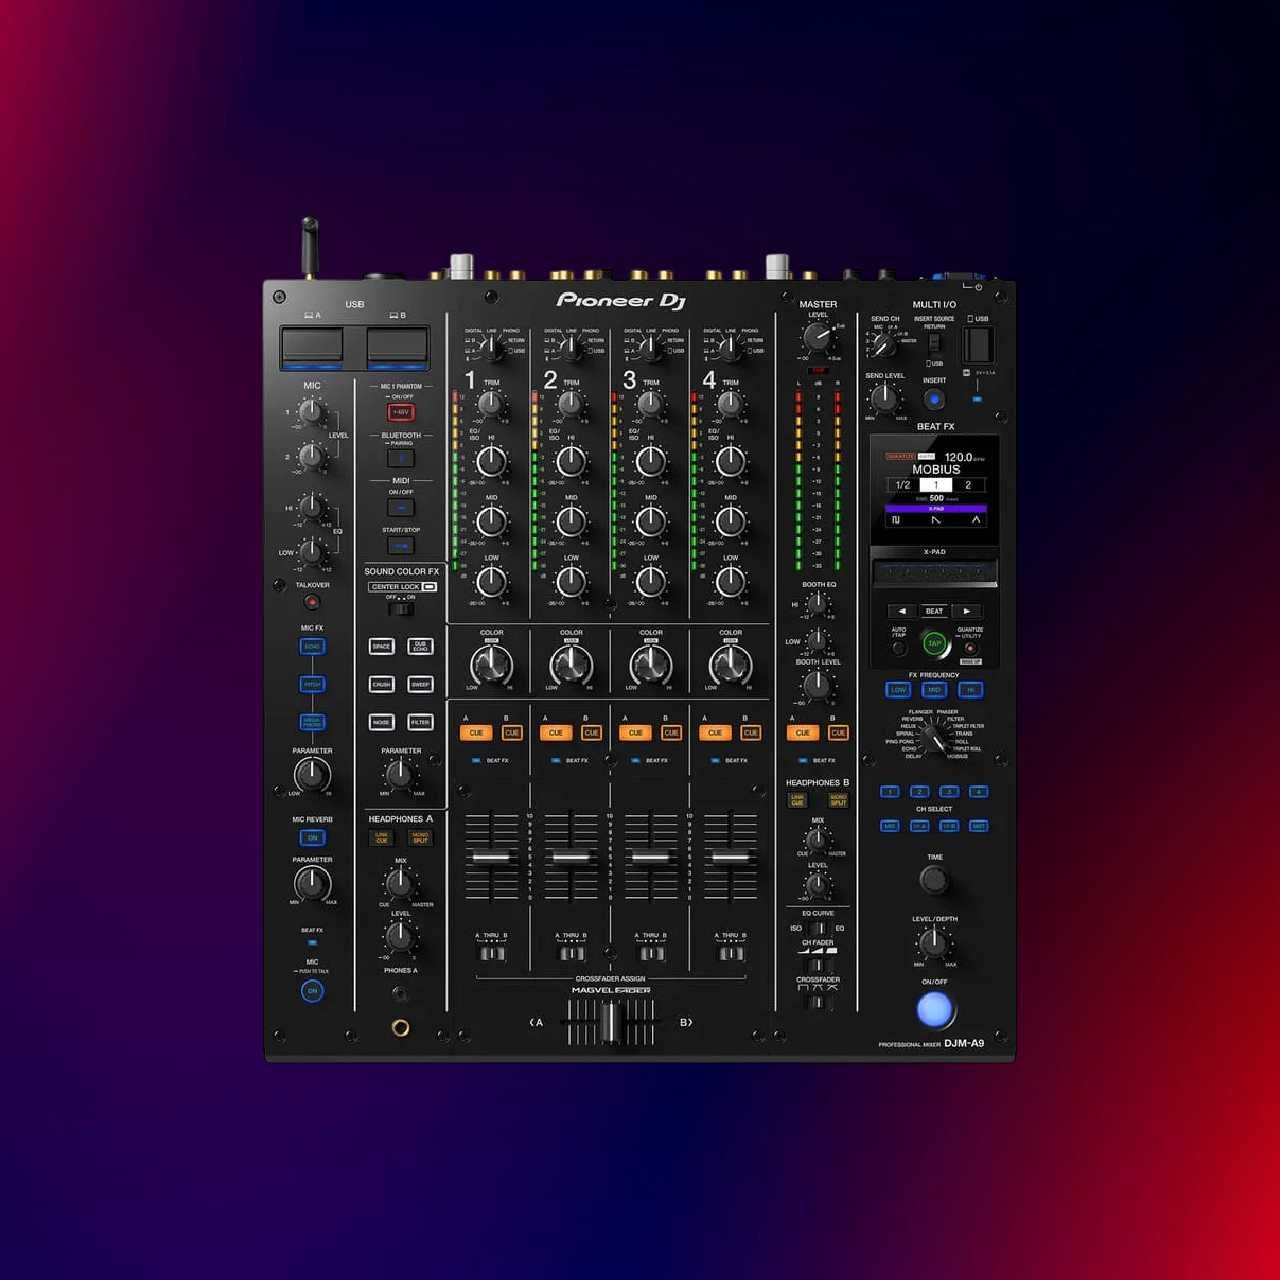Click the channel 3 fader cap

(651, 857)
